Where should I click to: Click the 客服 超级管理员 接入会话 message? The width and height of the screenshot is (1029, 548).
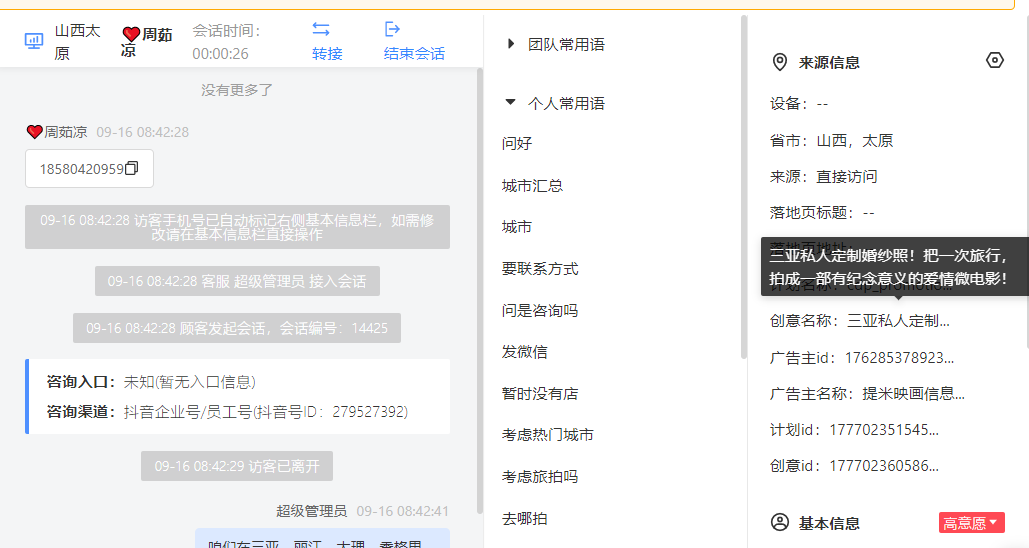pos(237,281)
